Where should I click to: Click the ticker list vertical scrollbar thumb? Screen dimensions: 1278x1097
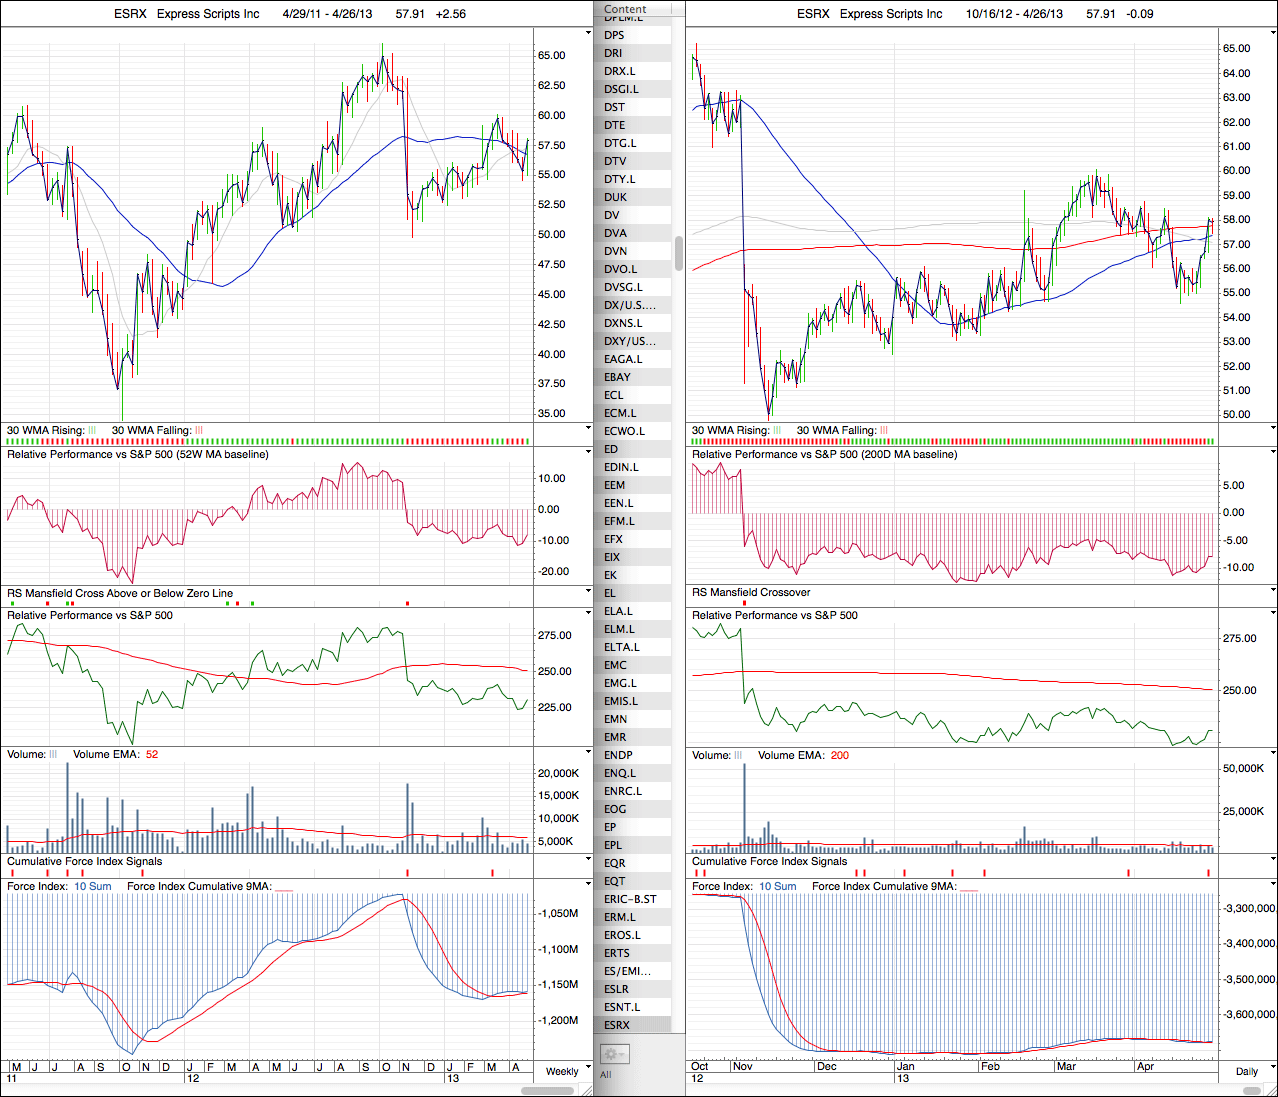[679, 253]
